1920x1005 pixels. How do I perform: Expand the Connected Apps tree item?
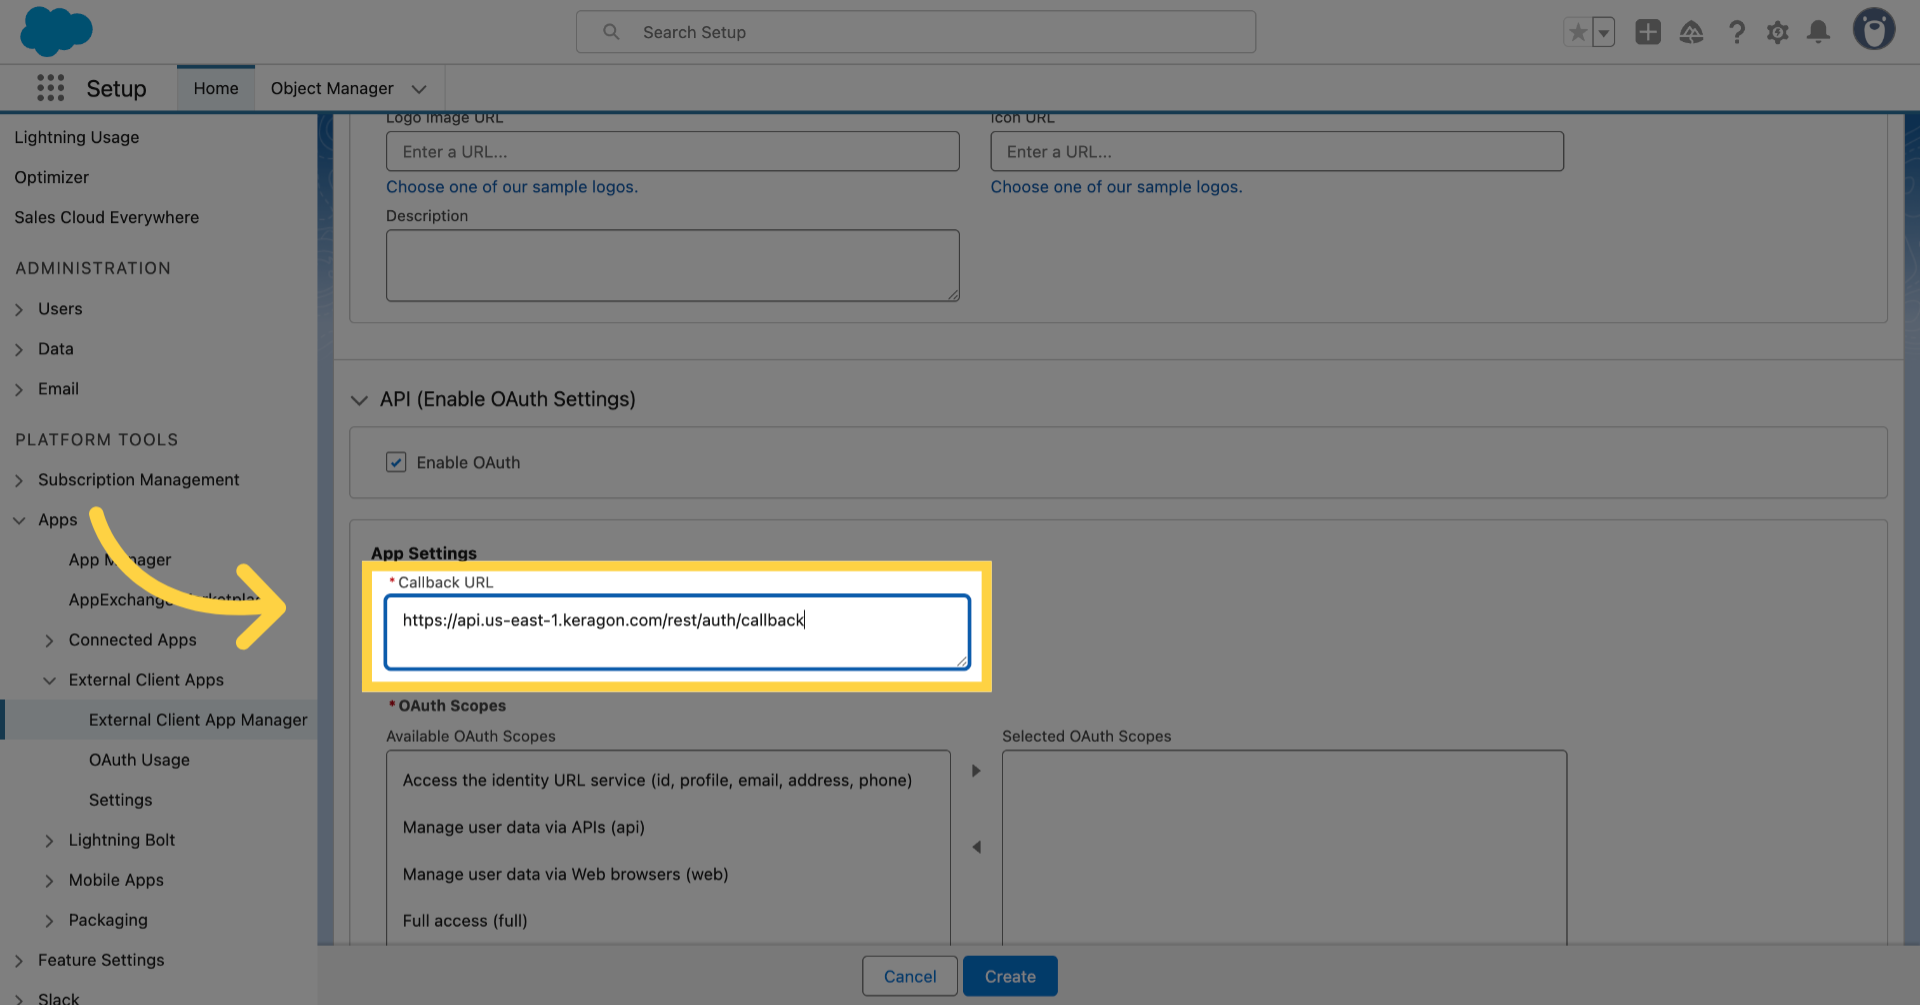pos(50,640)
